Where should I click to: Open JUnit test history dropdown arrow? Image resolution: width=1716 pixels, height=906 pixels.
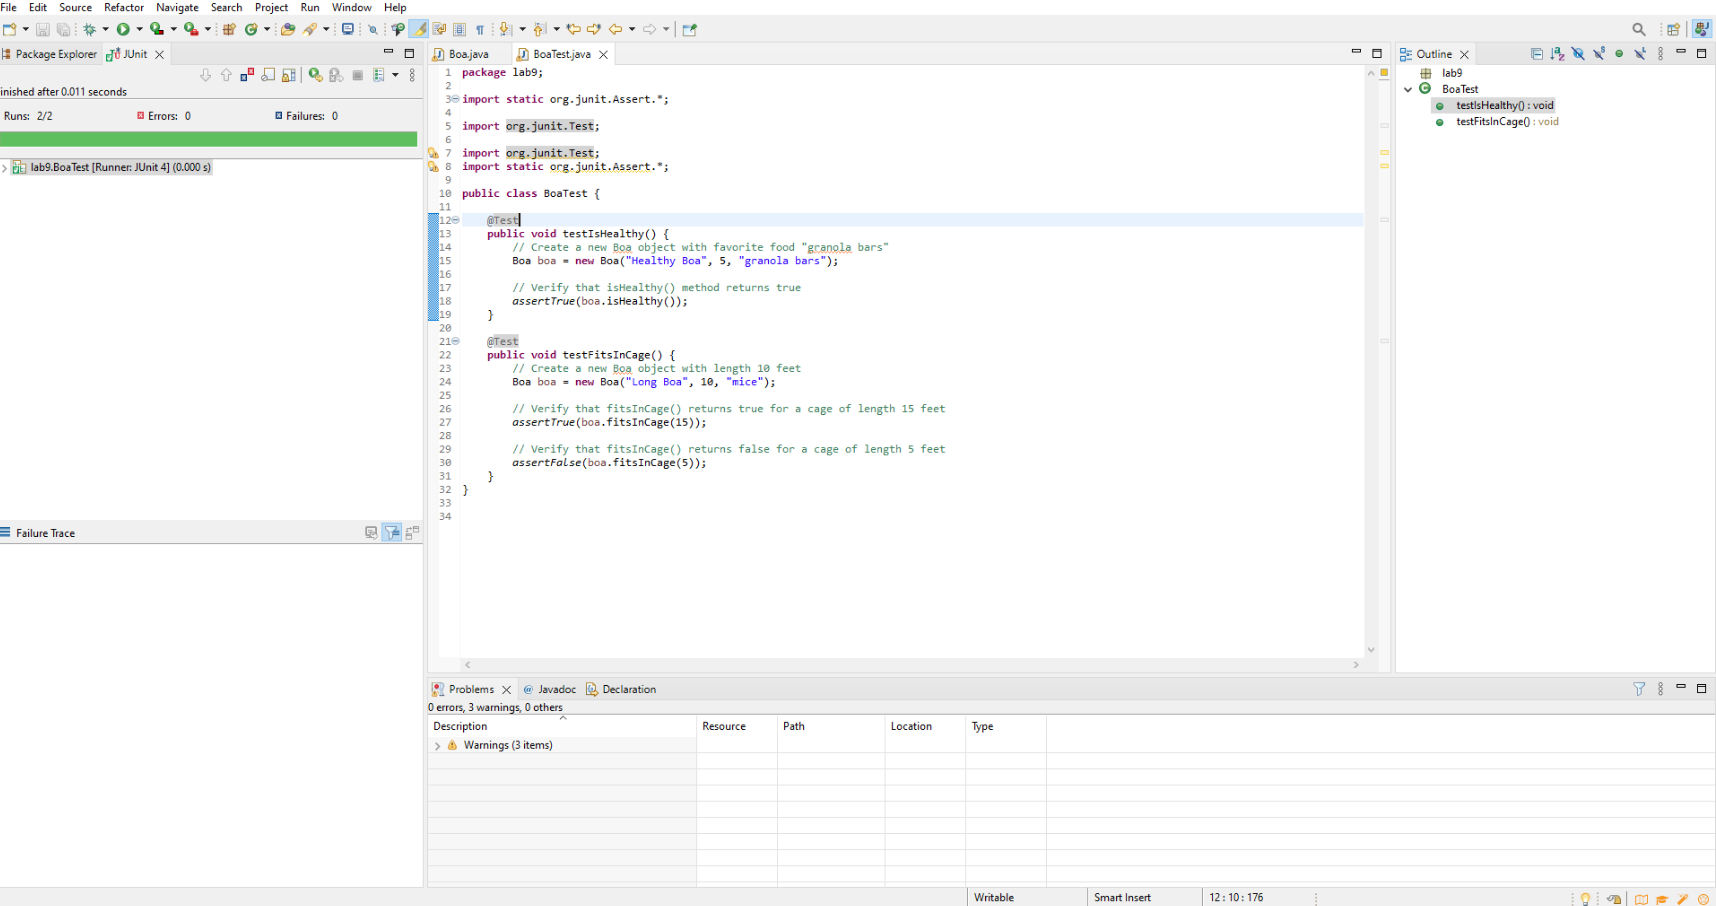point(395,75)
